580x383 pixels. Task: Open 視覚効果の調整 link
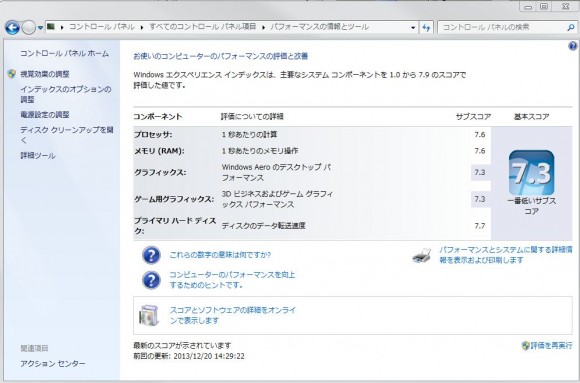[45, 74]
